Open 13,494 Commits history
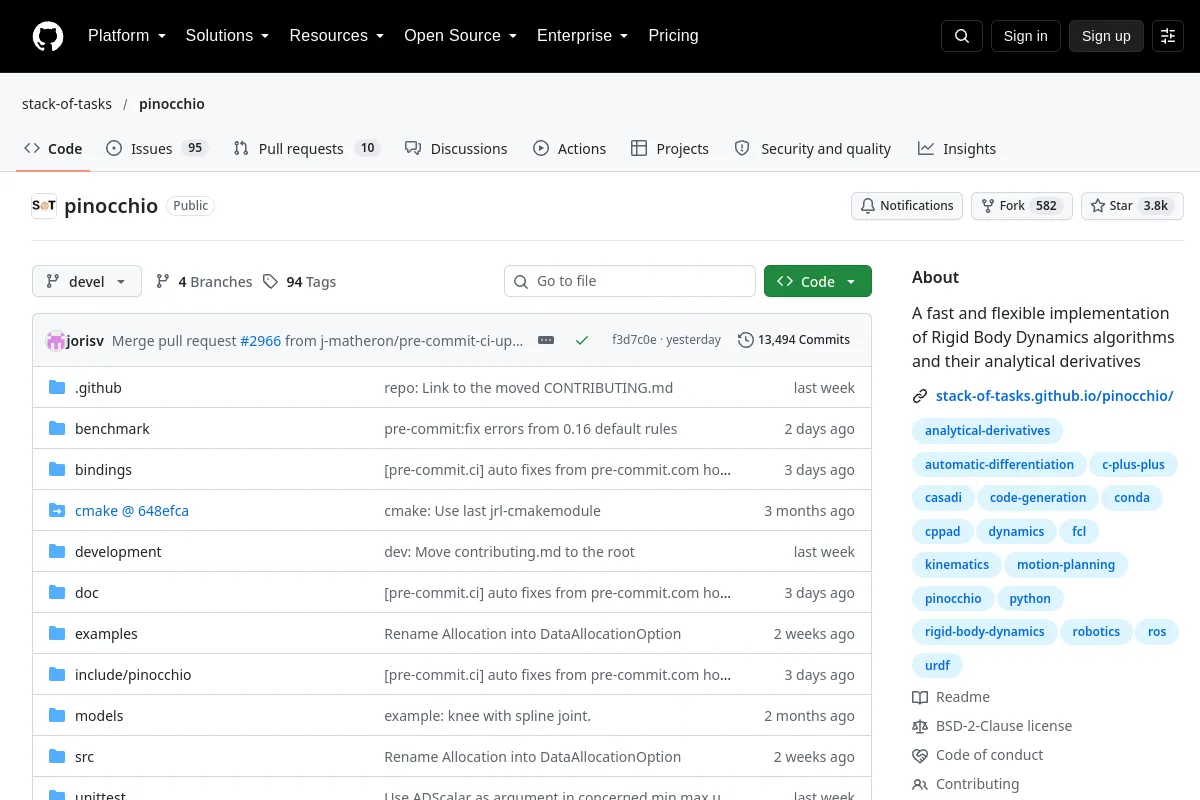Viewport: 1200px width, 800px height. (x=794, y=340)
